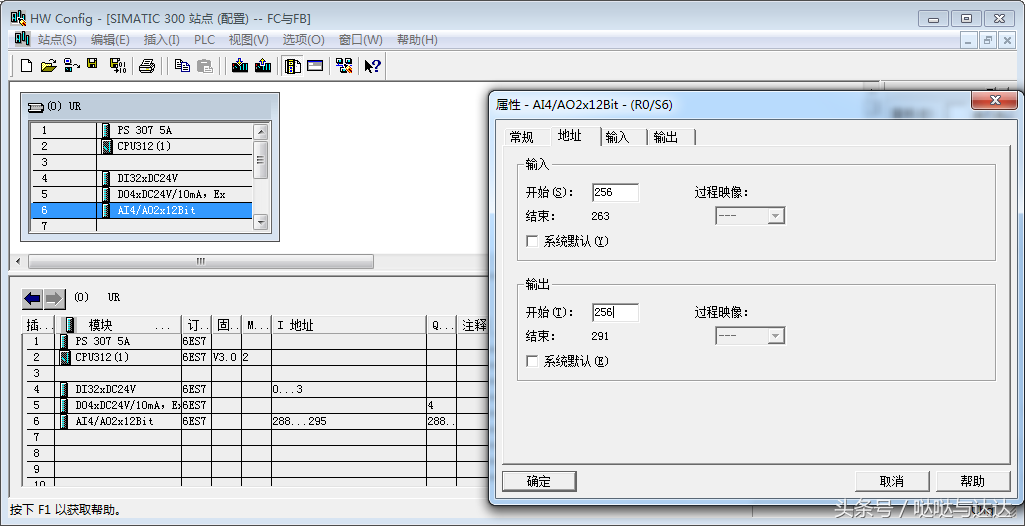The width and height of the screenshot is (1025, 526).
Task: Enable 系统默认(Y) checkbox for inputs
Action: click(x=532, y=241)
